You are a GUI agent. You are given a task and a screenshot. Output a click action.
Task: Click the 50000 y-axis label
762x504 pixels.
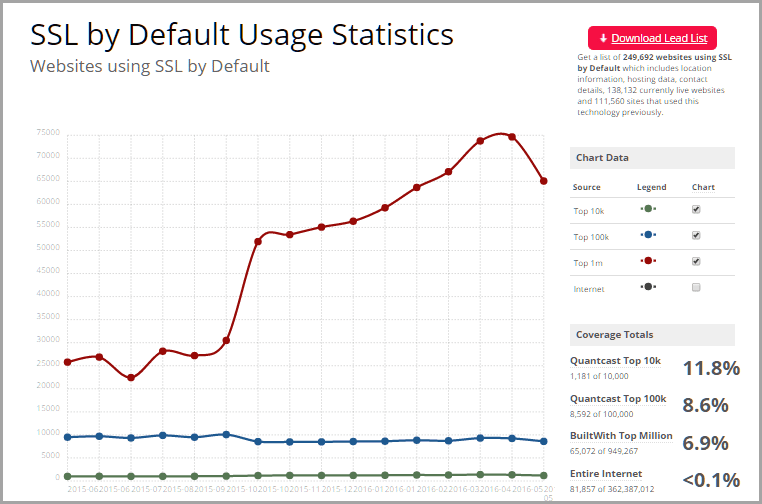[x=48, y=247]
